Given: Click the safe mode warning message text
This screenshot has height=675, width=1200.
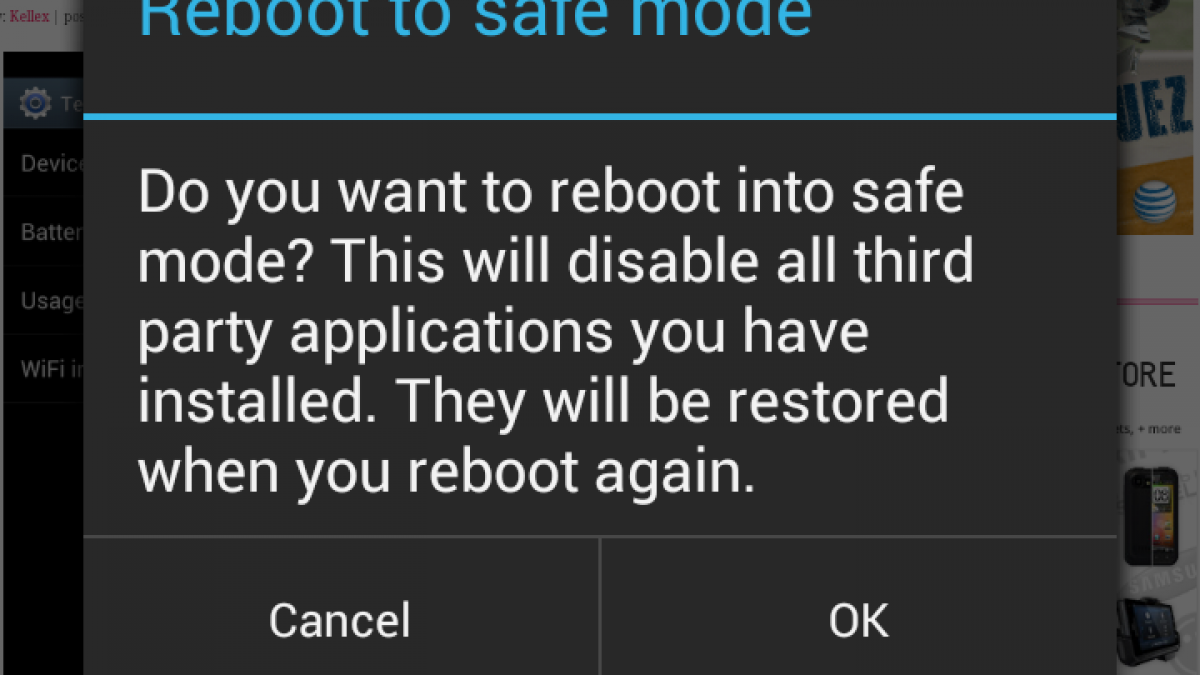Looking at the screenshot, I should (555, 333).
